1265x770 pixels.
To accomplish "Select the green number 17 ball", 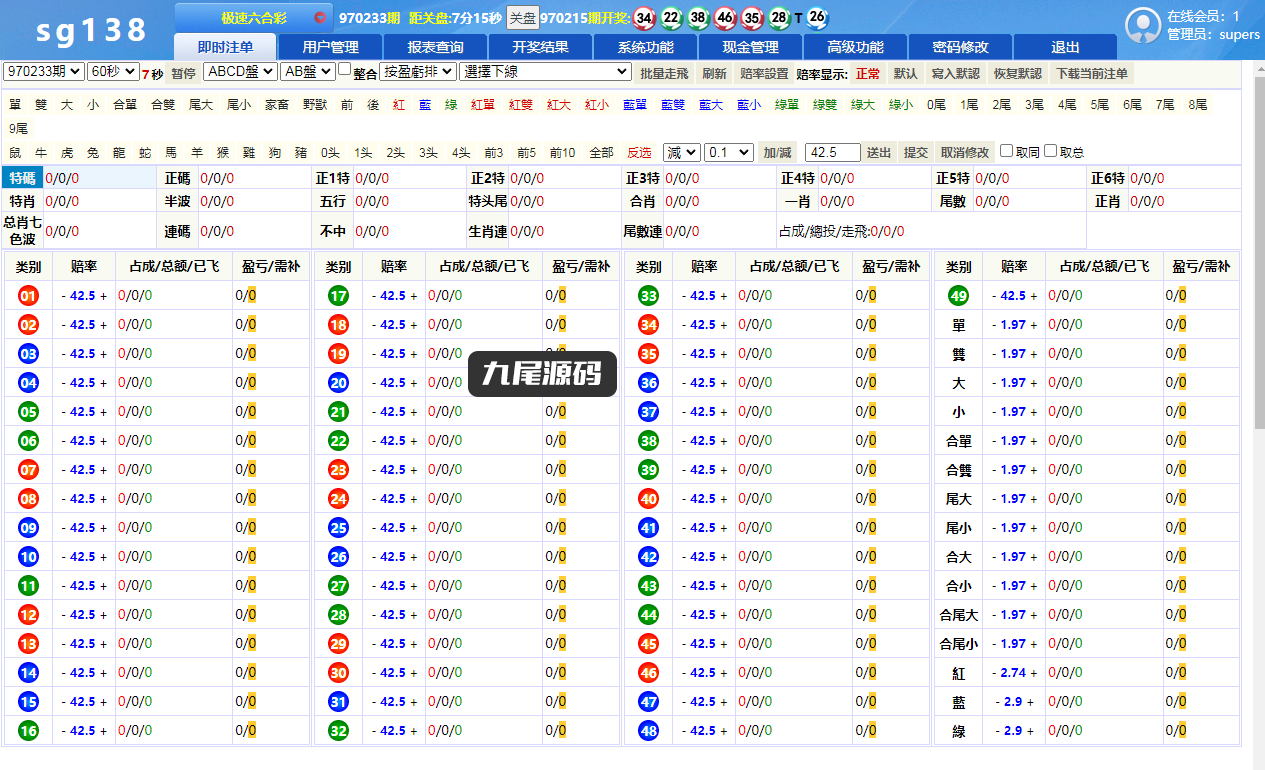I will pos(338,296).
